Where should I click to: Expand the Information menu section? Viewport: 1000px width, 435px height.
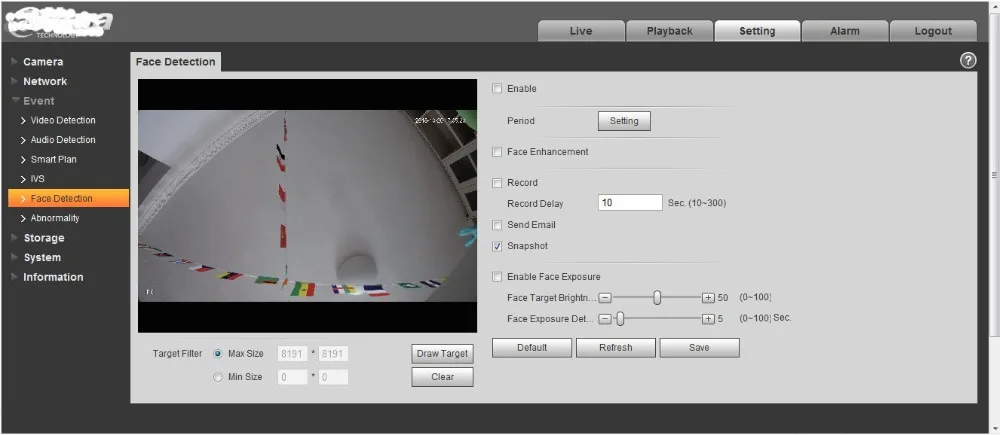[x=53, y=277]
